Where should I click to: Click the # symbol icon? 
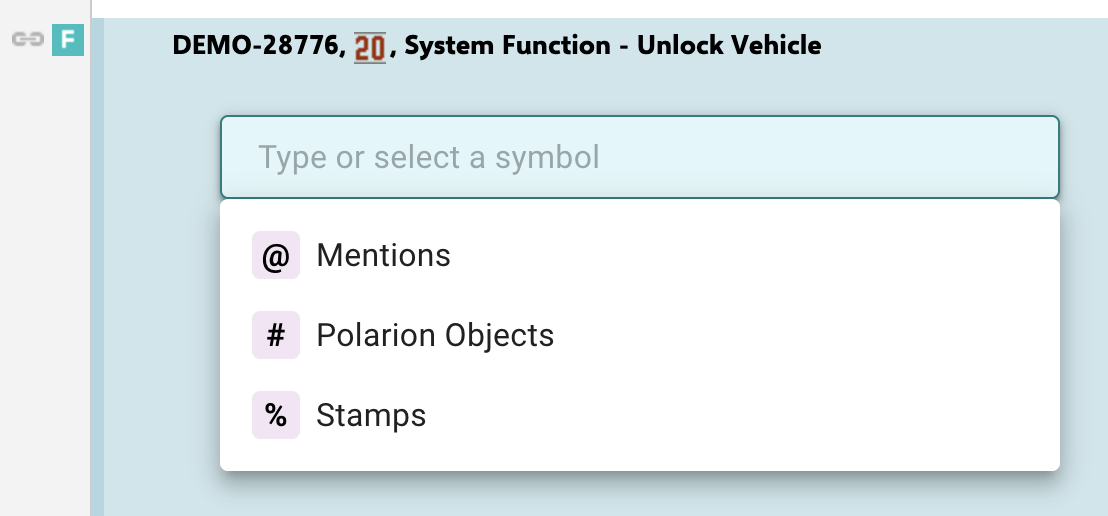276,335
